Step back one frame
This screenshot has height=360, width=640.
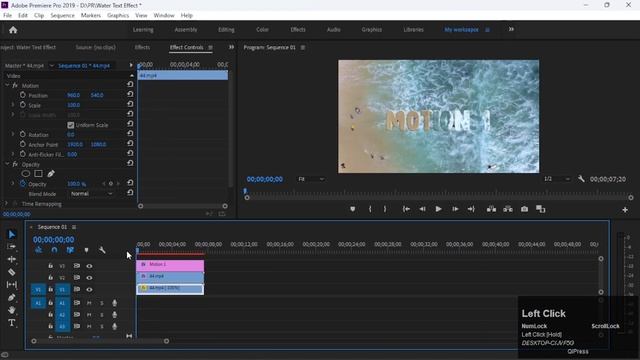pyautogui.click(x=422, y=209)
